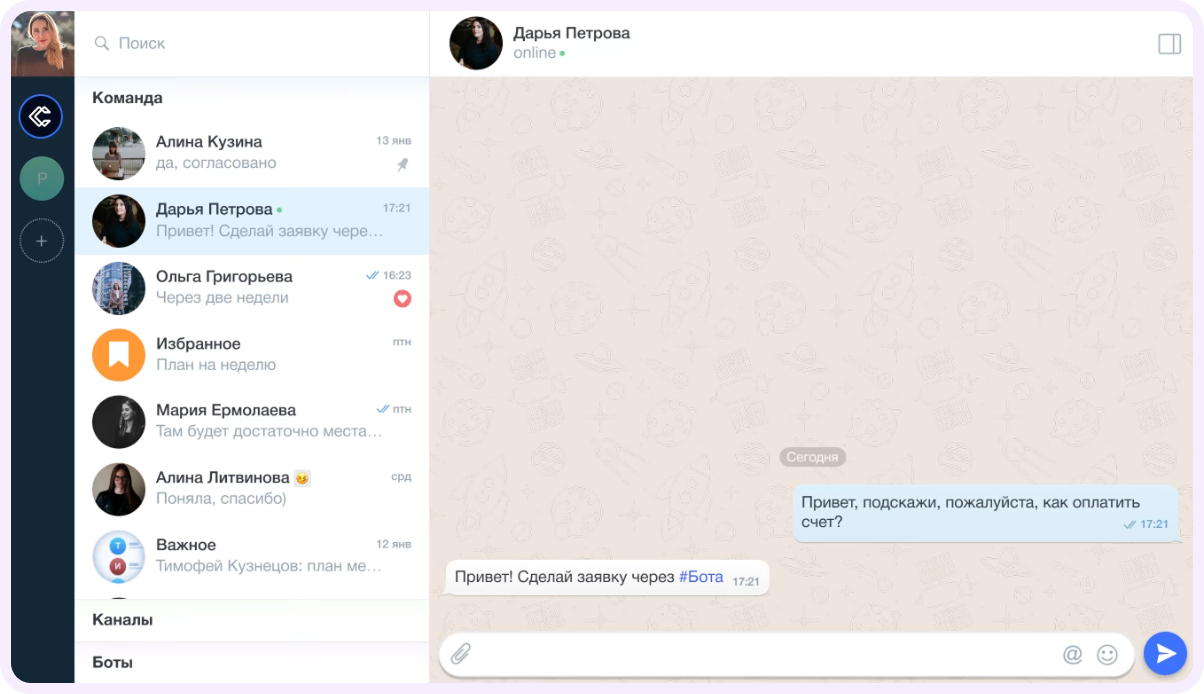The width and height of the screenshot is (1204, 694).
Task: Select the active workspace logo in left sidebar
Action: pos(41,117)
